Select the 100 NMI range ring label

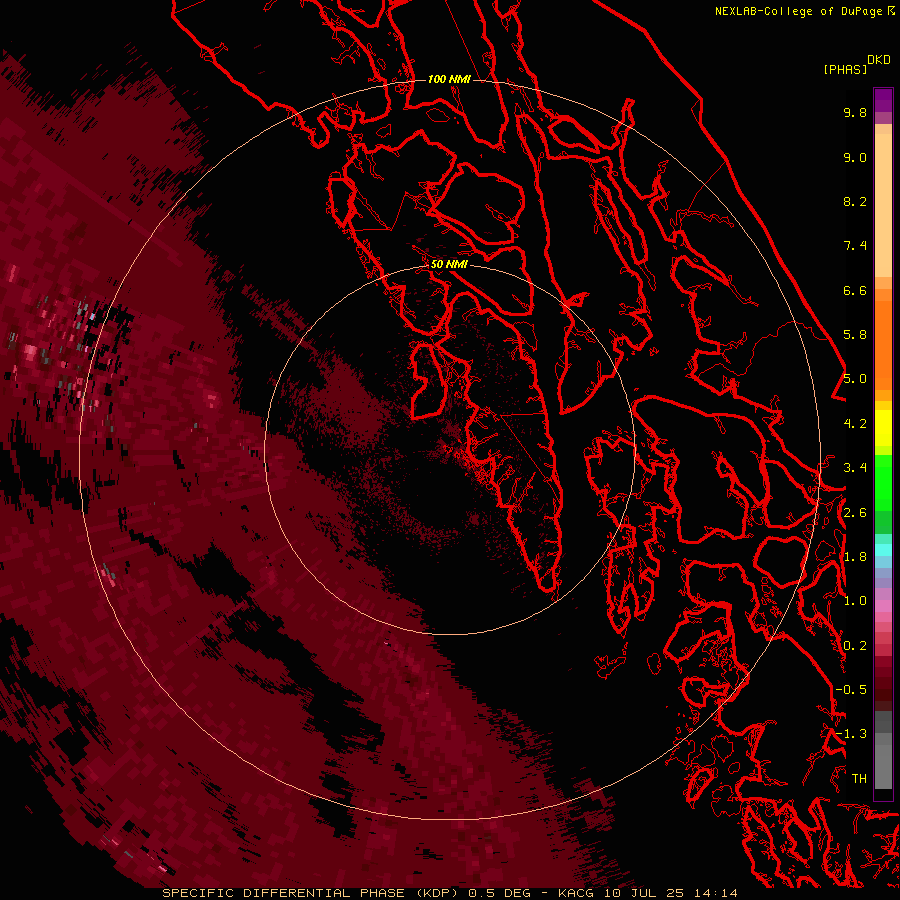[x=449, y=79]
